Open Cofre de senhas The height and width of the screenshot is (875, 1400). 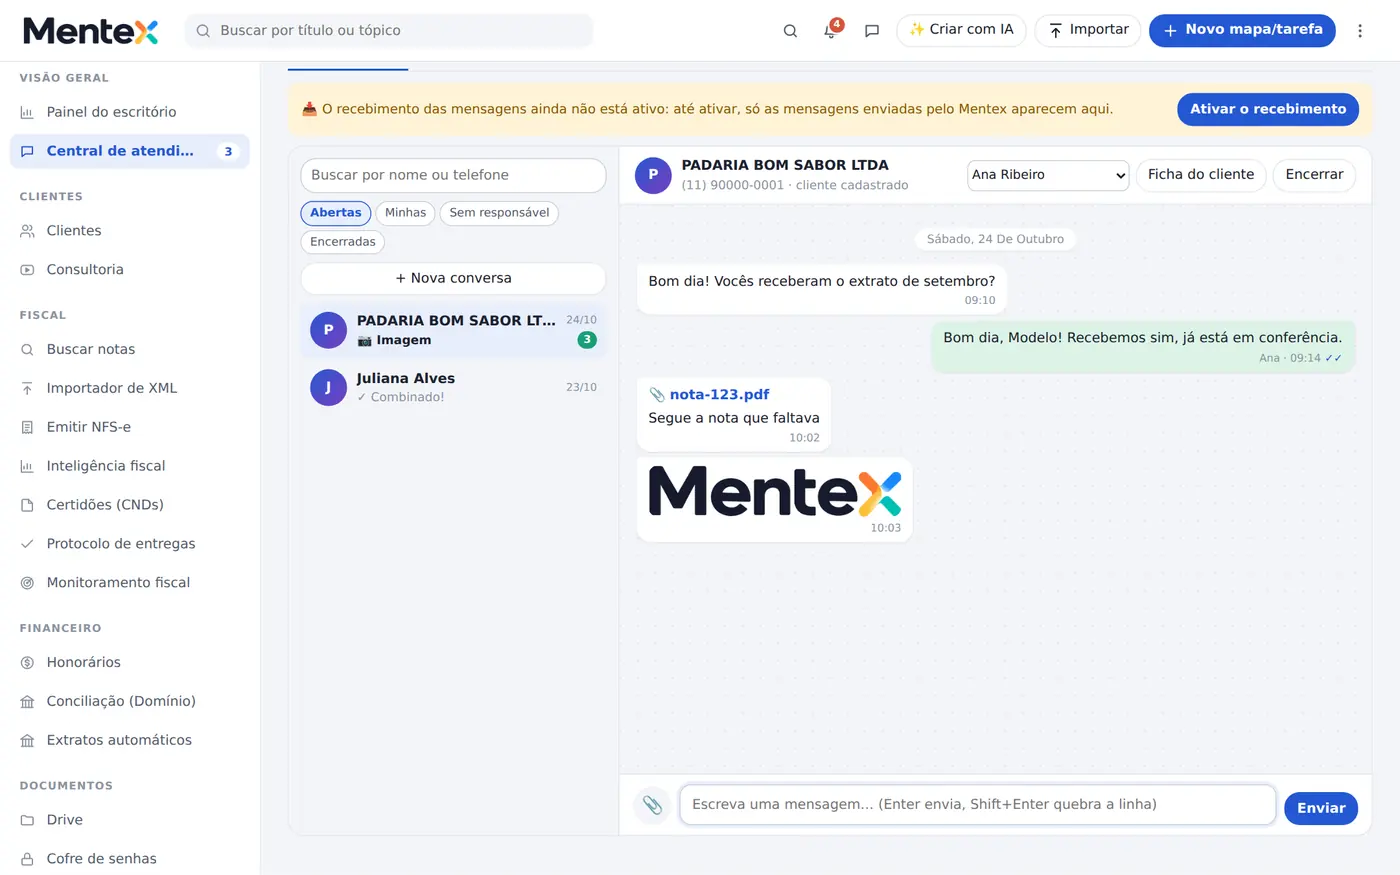(x=130, y=859)
